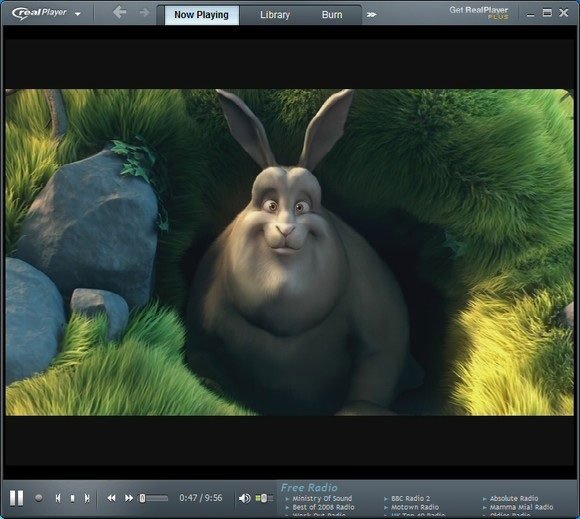580x519 pixels.
Task: Open Ministry Of Sound radio station
Action: [322, 498]
